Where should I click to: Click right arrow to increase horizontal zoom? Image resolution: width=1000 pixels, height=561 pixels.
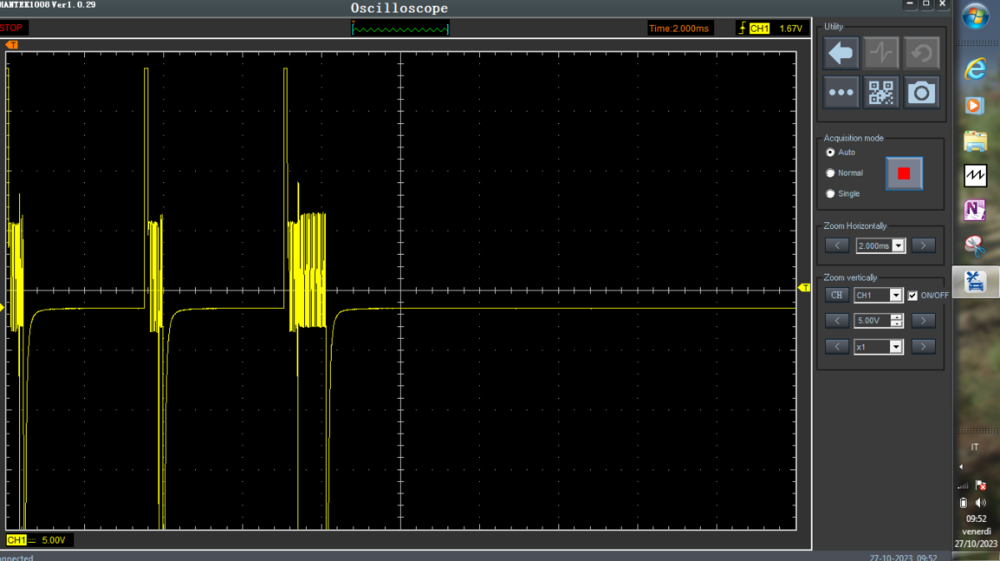coord(923,245)
